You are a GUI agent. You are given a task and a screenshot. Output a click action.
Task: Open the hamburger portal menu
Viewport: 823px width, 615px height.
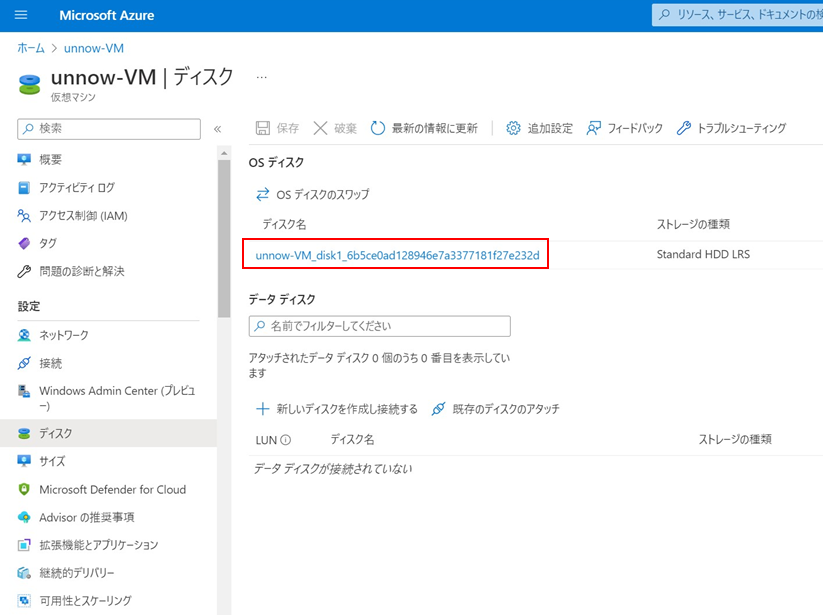coord(21,15)
